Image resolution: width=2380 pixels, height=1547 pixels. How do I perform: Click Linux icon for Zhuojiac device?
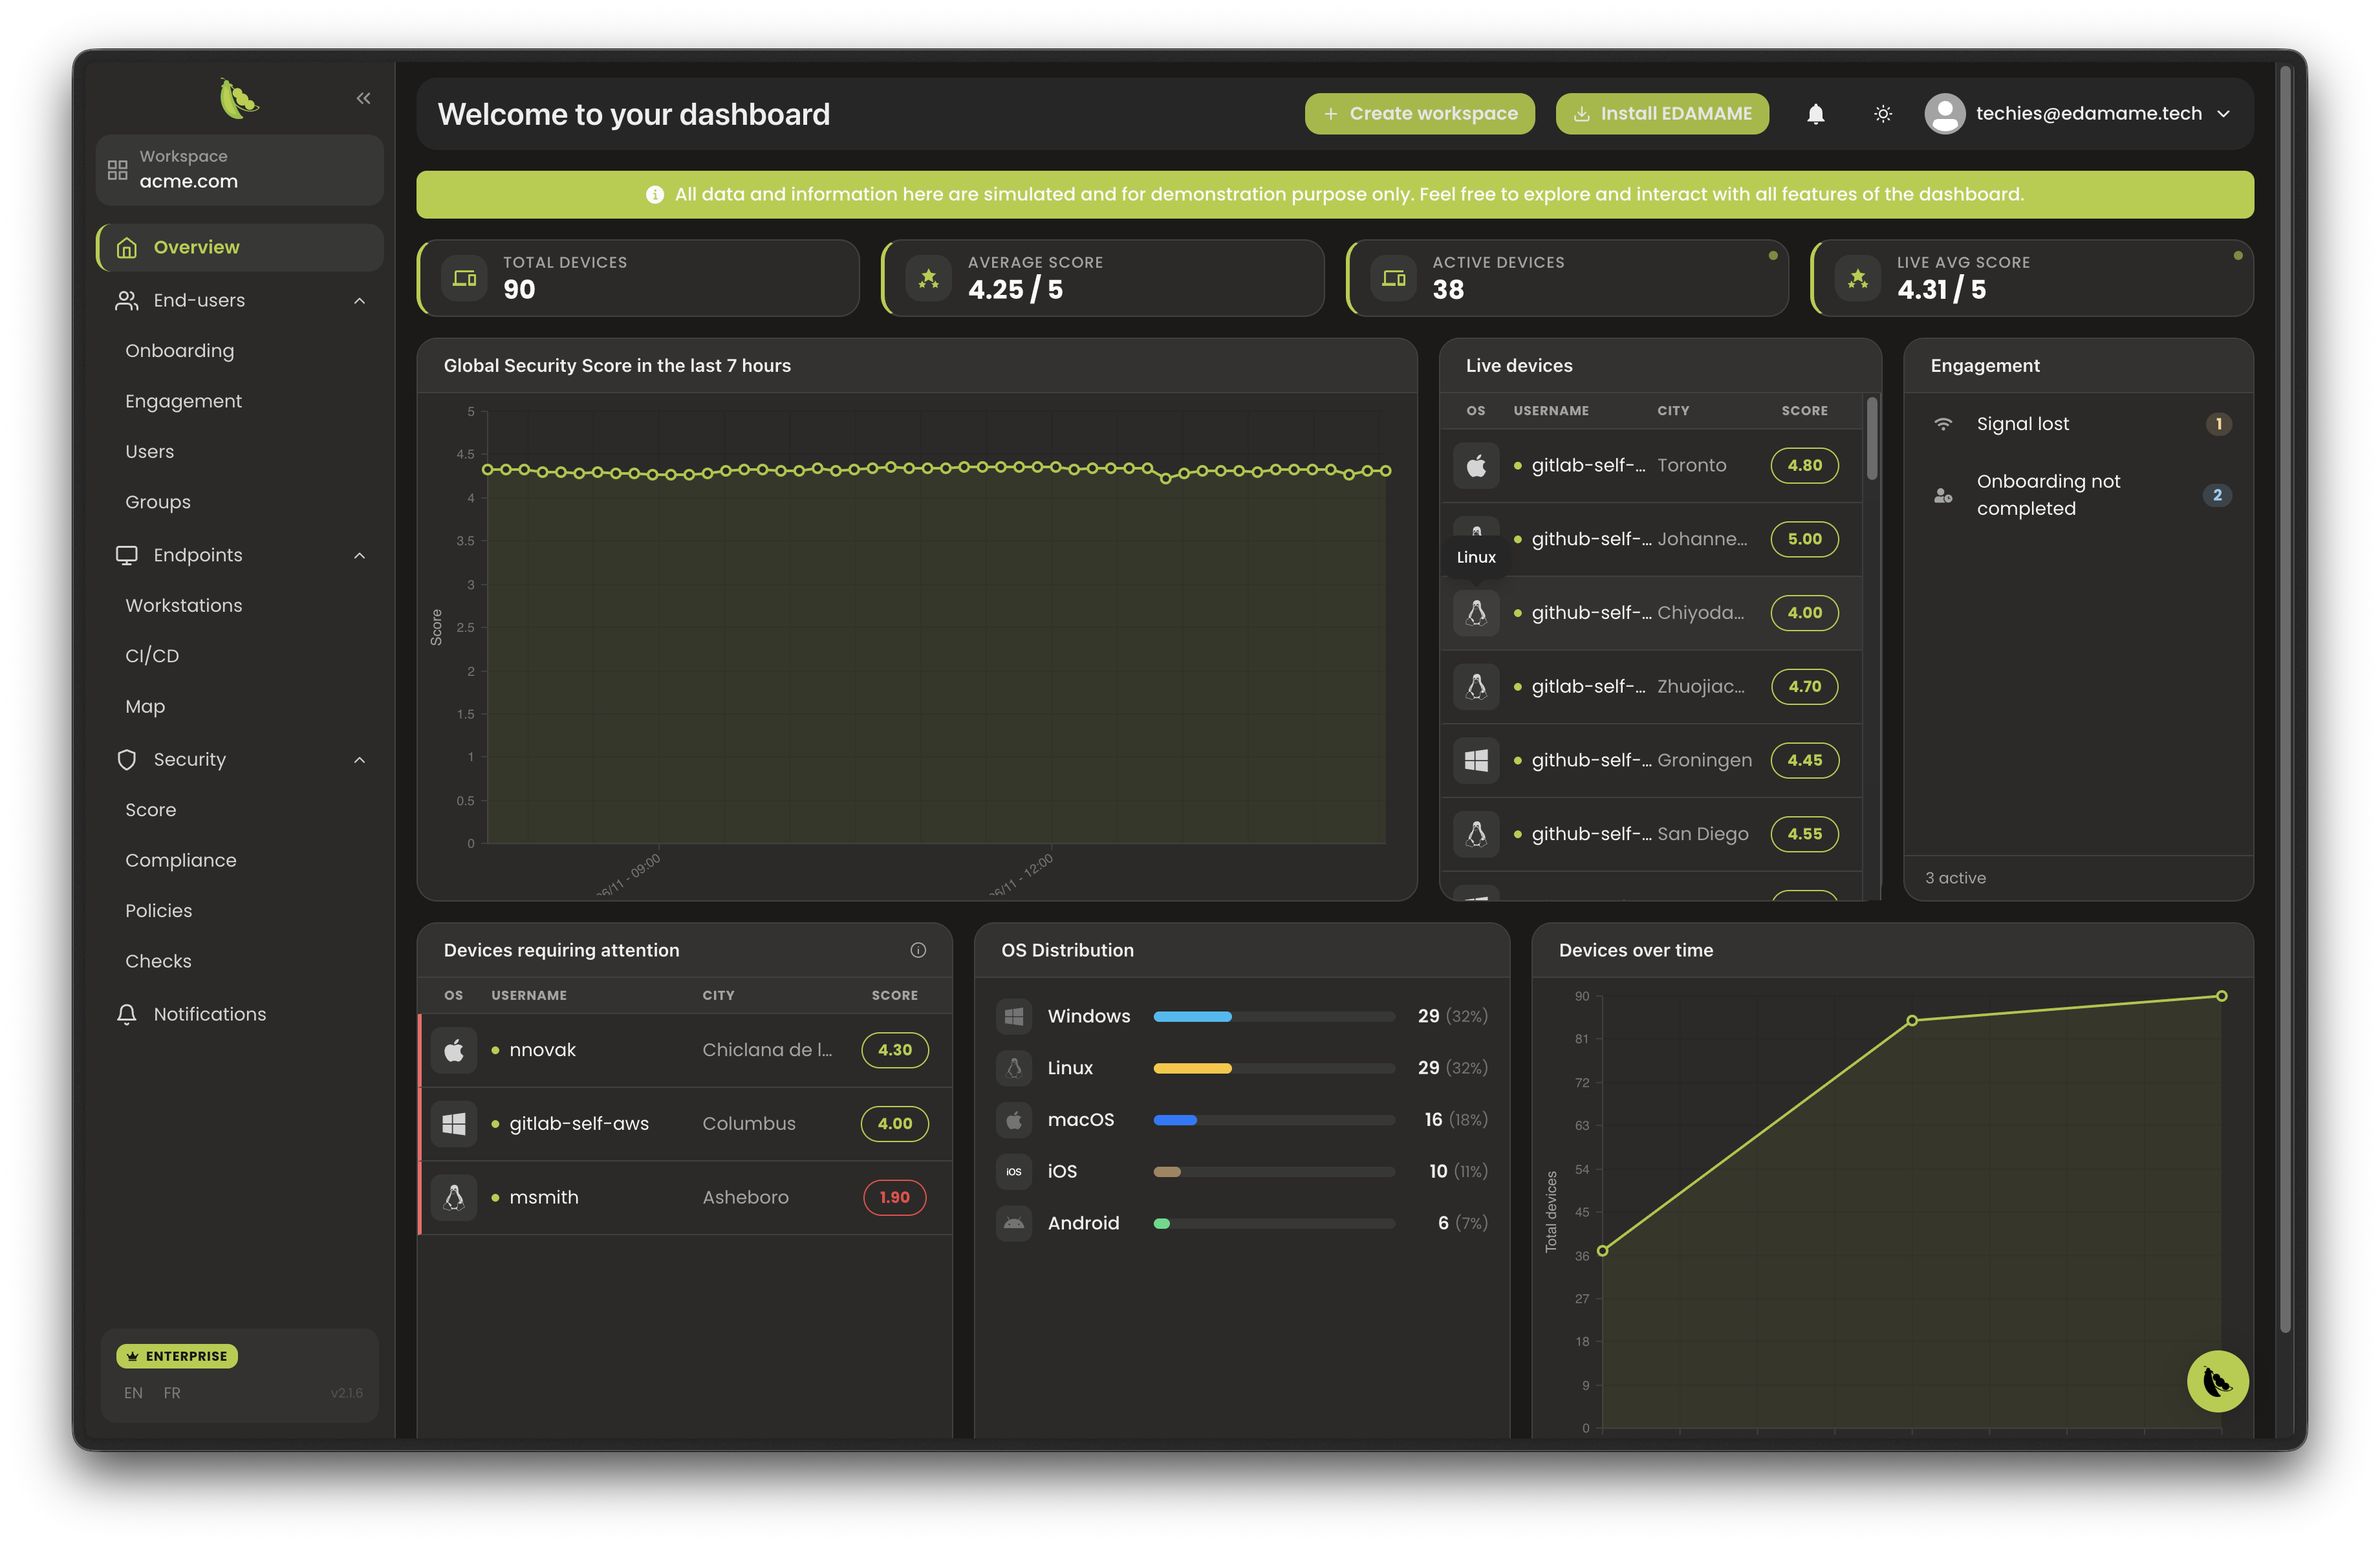click(1476, 687)
